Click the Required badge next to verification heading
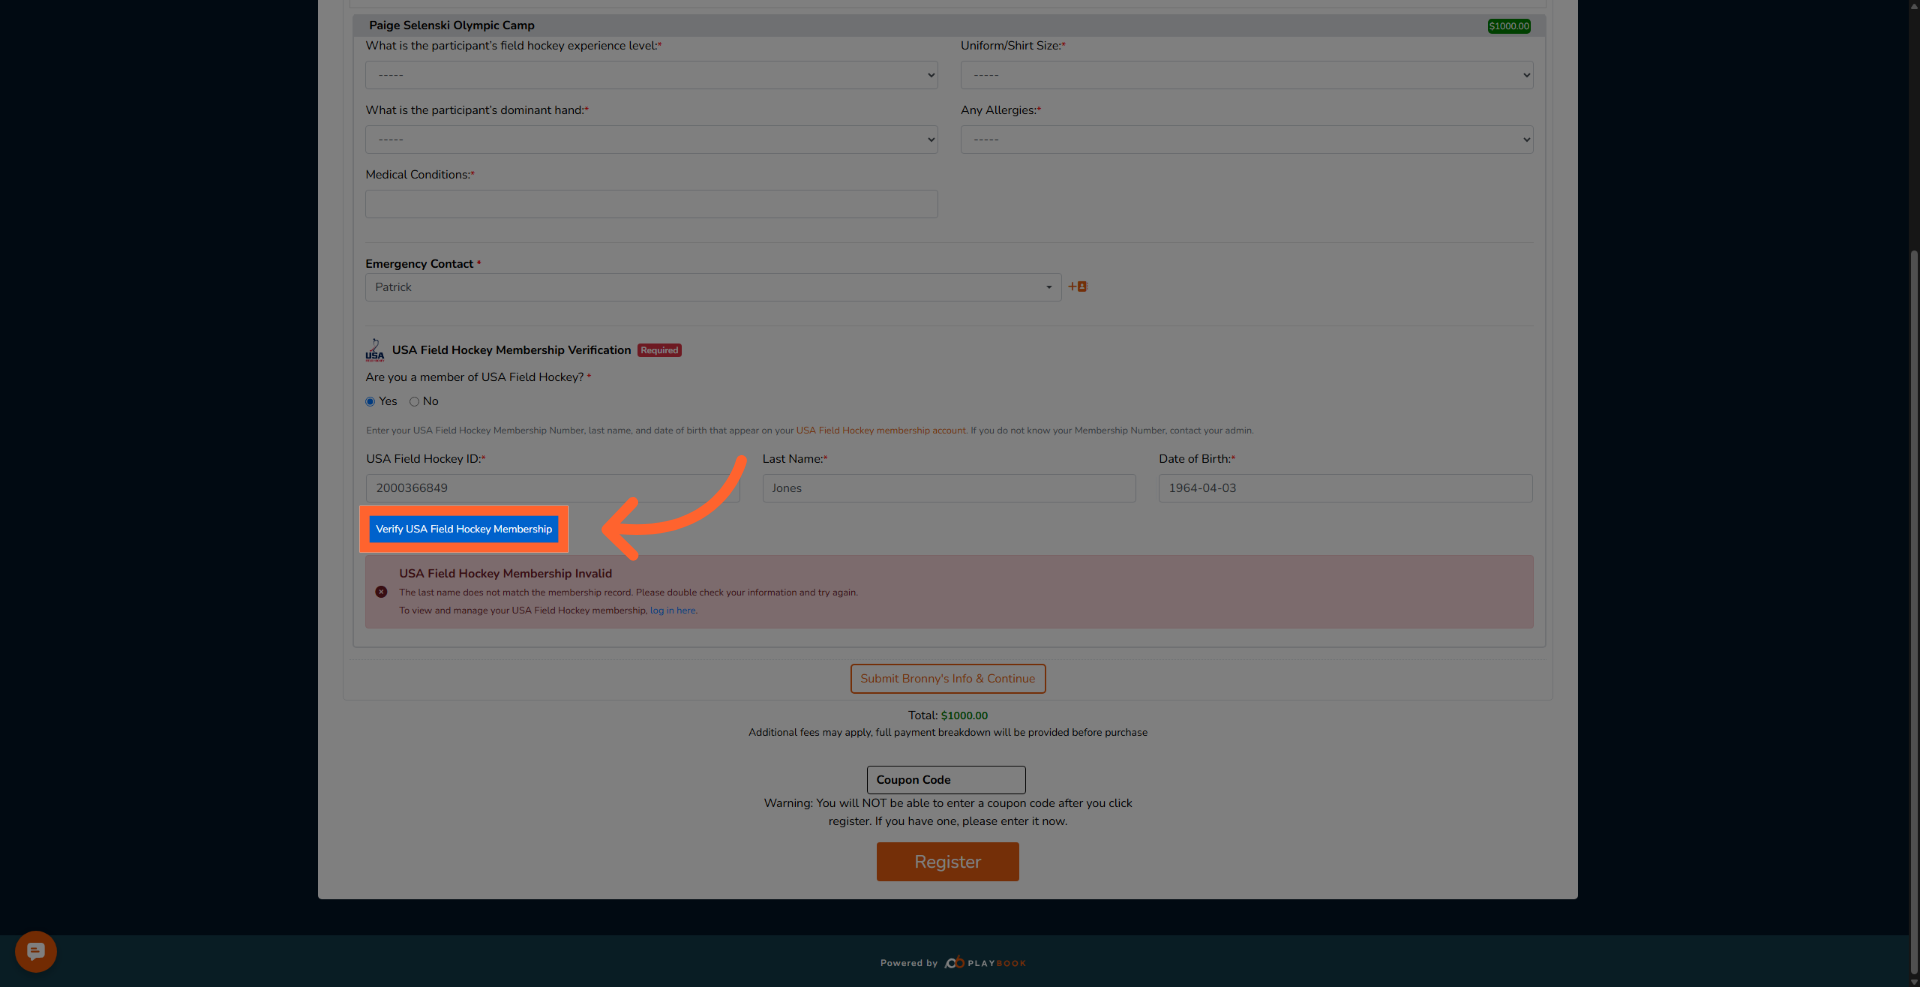Screen dimensions: 1920x987 pyautogui.click(x=660, y=350)
